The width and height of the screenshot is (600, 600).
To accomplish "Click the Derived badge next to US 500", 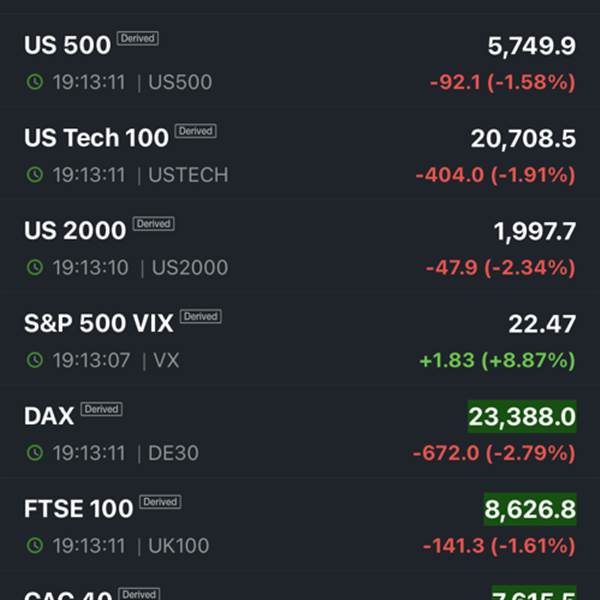I will tap(138, 38).
